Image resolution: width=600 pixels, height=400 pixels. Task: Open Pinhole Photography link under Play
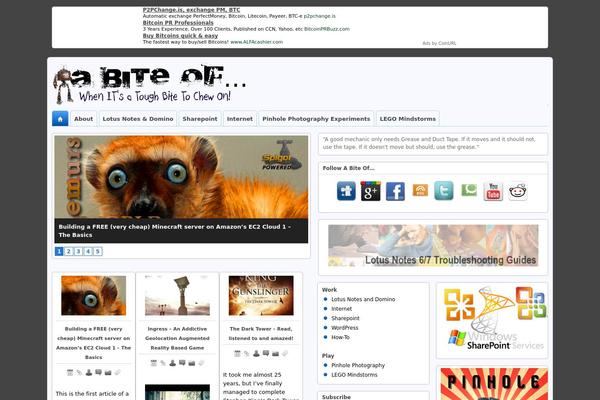point(358,366)
